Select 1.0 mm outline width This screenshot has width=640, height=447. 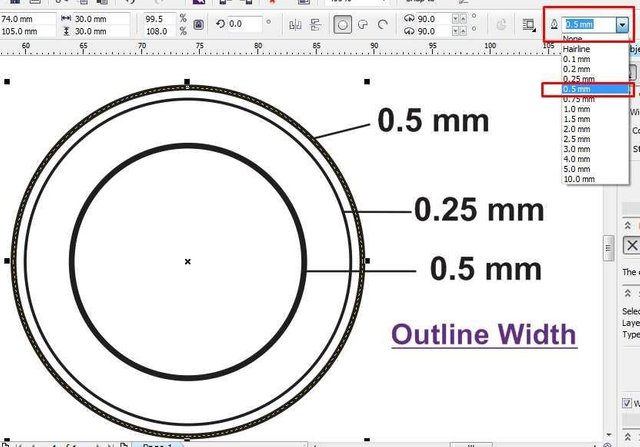(594, 109)
